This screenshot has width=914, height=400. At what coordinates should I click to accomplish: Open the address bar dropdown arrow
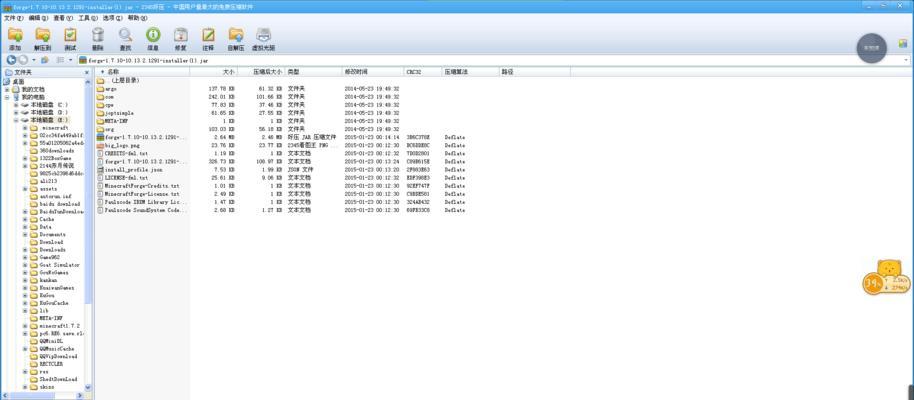906,60
